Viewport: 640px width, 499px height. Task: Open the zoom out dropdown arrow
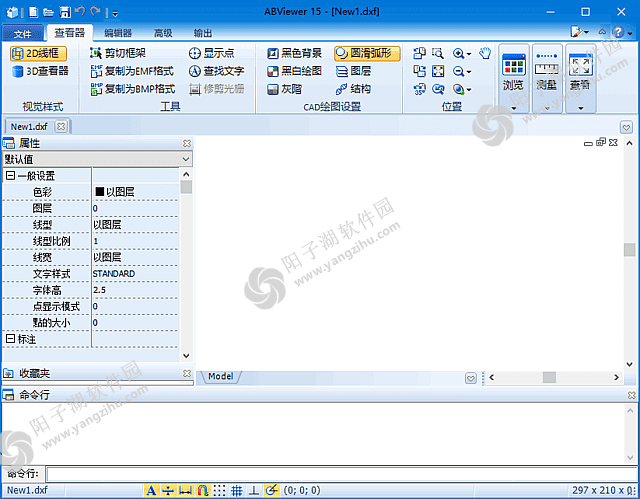[469, 72]
